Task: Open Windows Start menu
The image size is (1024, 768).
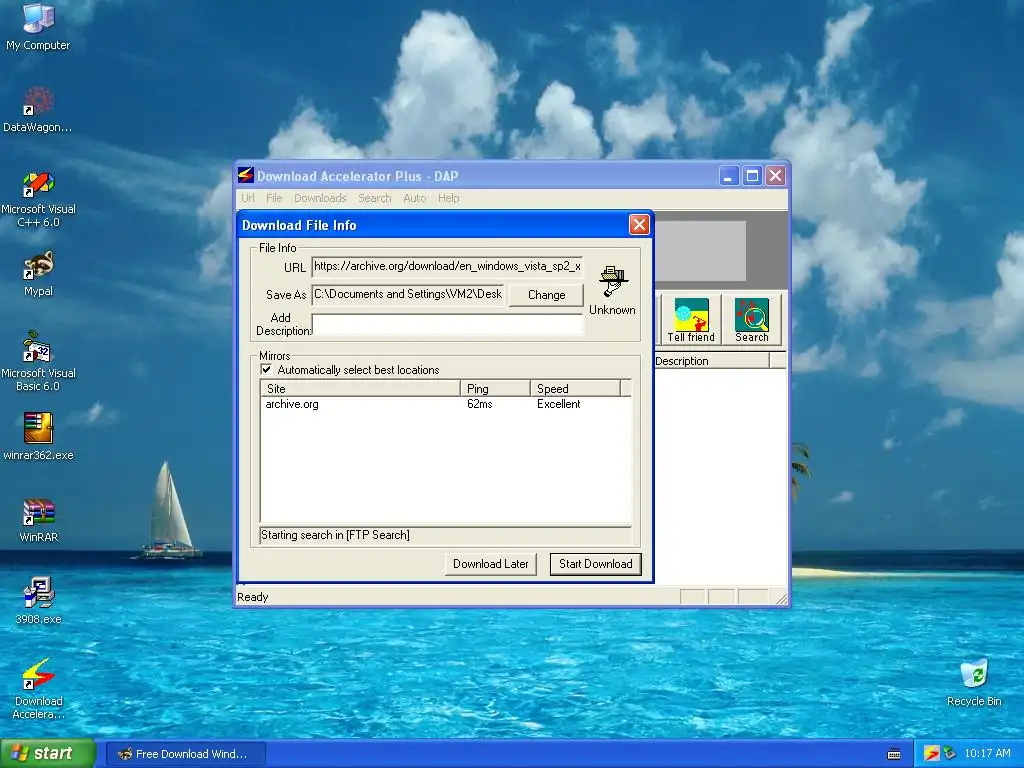Action: tap(46, 754)
